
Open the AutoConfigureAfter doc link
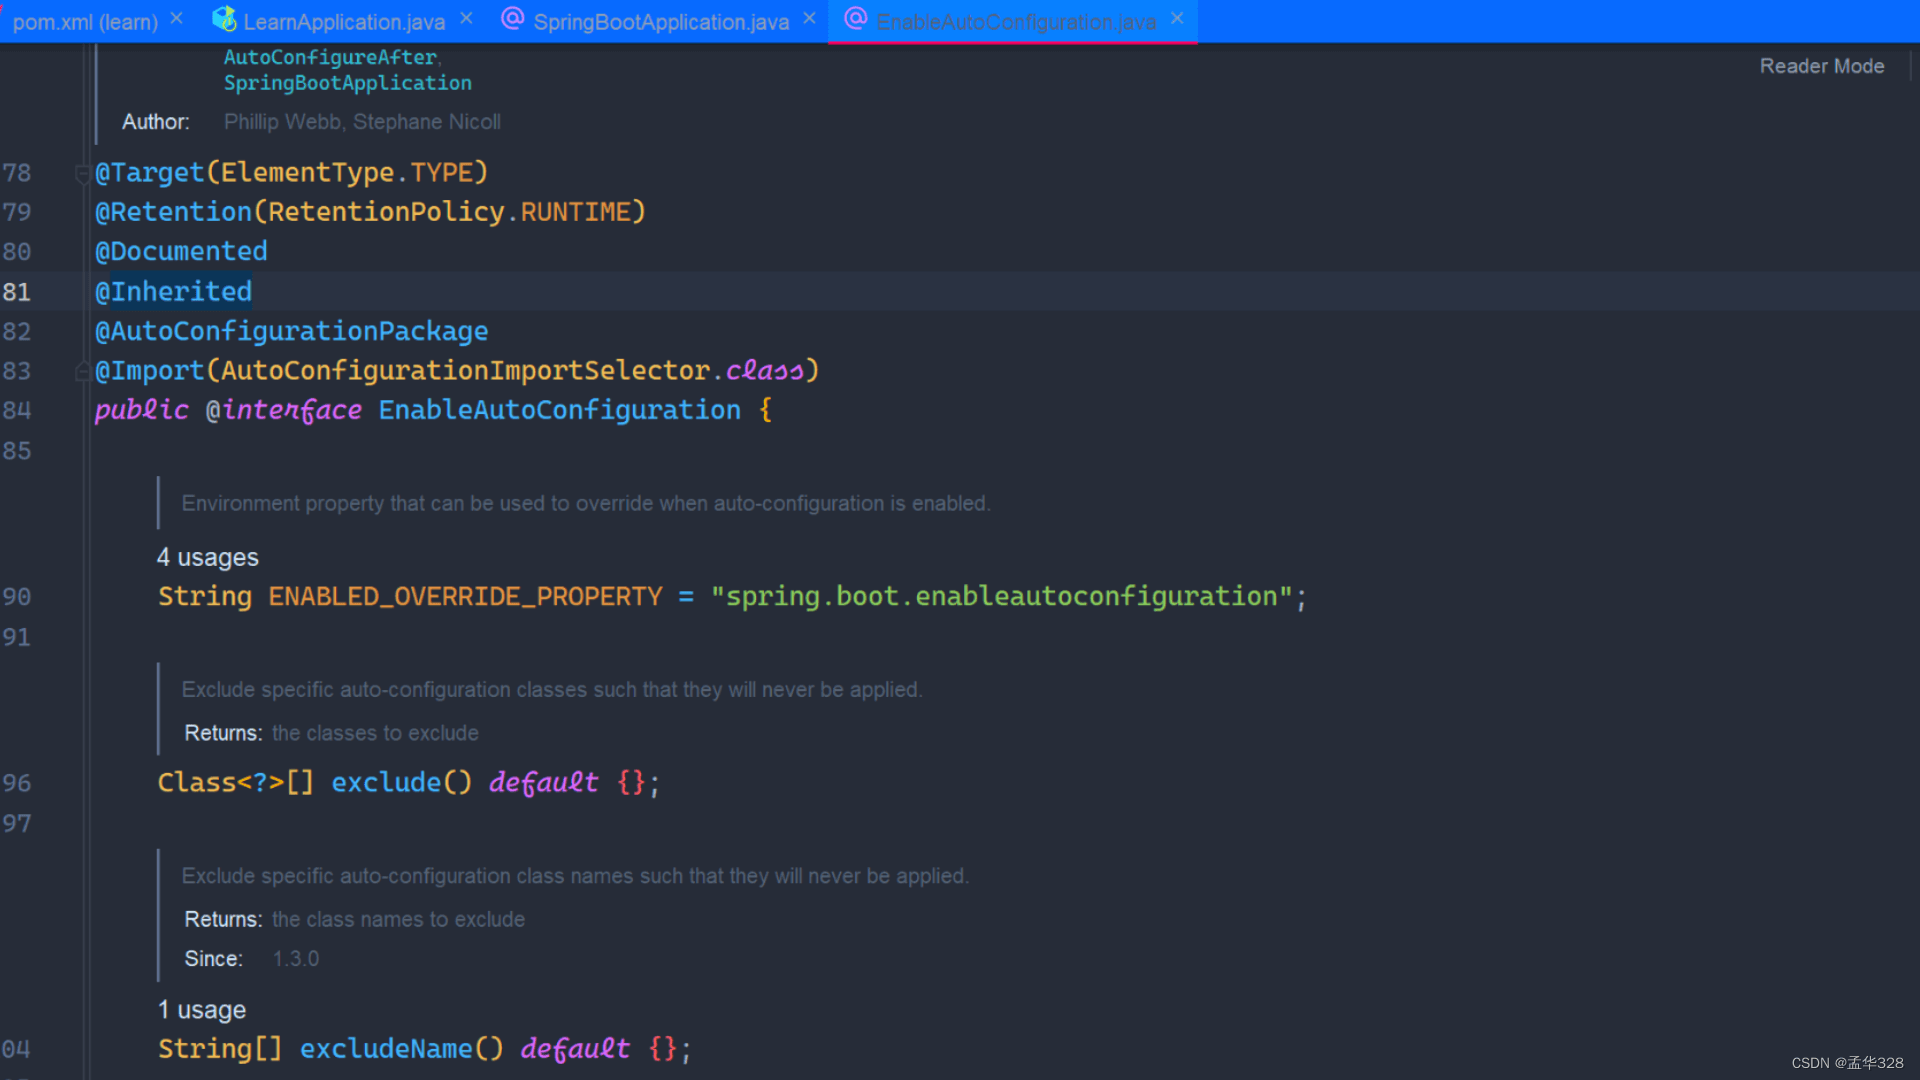(x=330, y=57)
